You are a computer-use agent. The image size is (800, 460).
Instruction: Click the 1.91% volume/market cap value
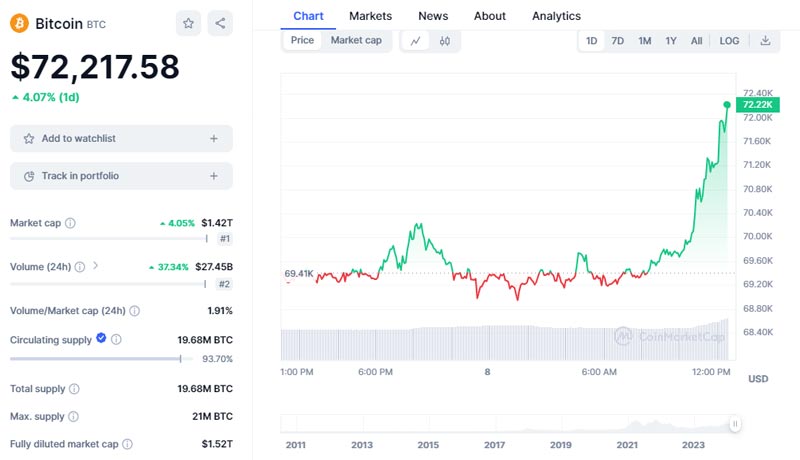[x=220, y=311]
